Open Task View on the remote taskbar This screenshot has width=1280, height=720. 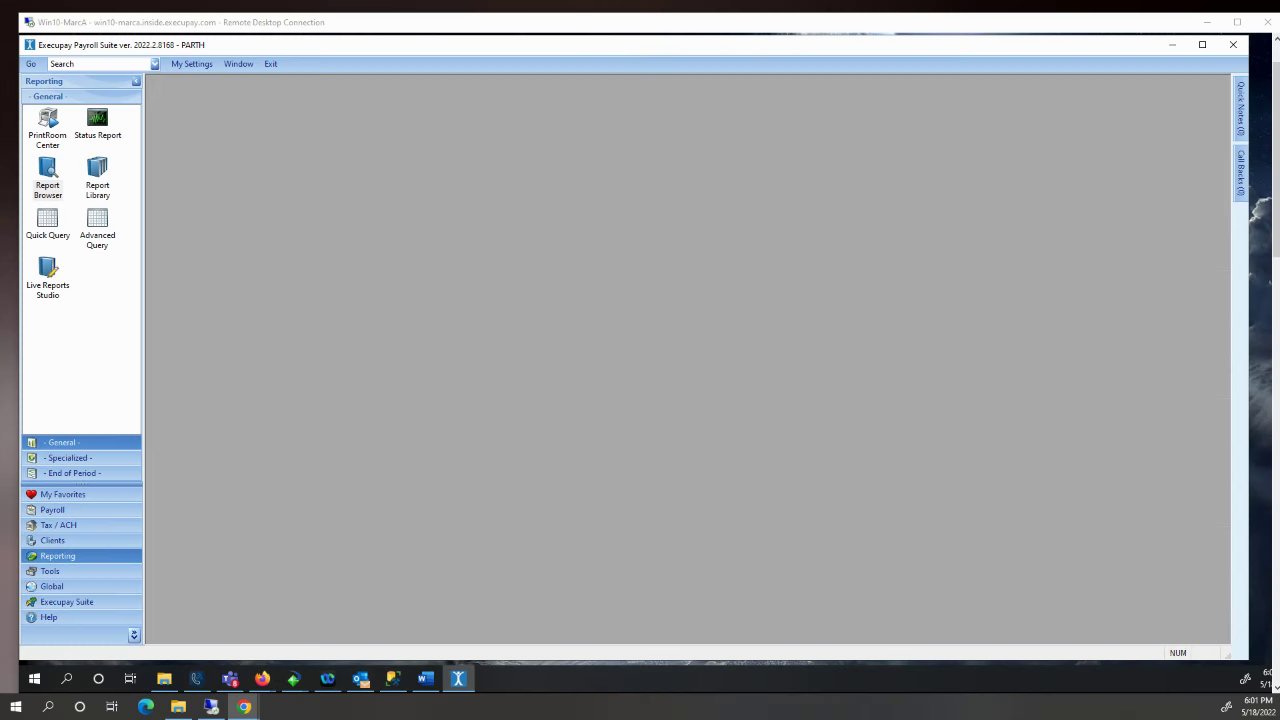130,679
